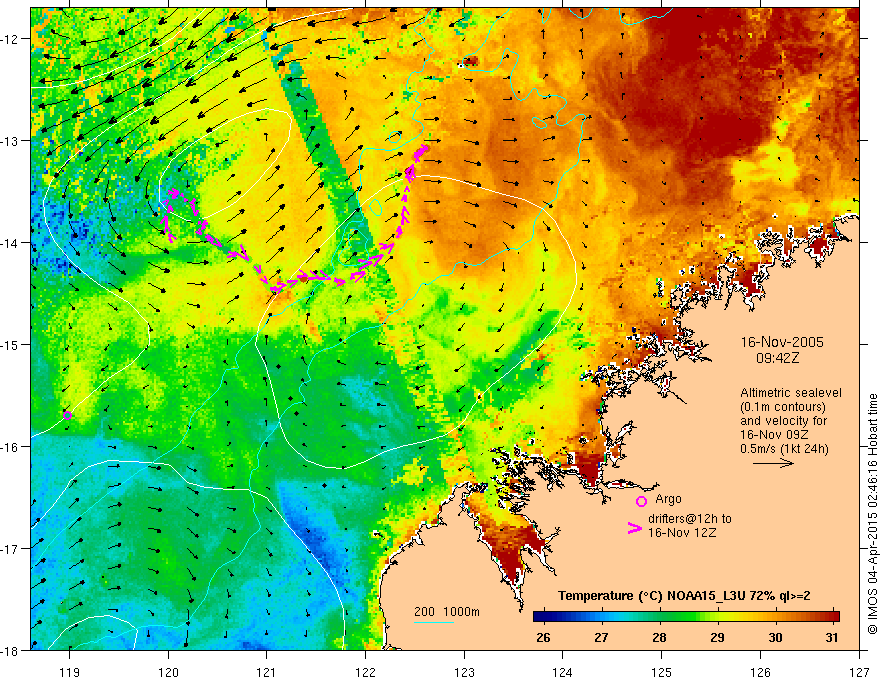Click longitude axis label 119

click(x=70, y=672)
